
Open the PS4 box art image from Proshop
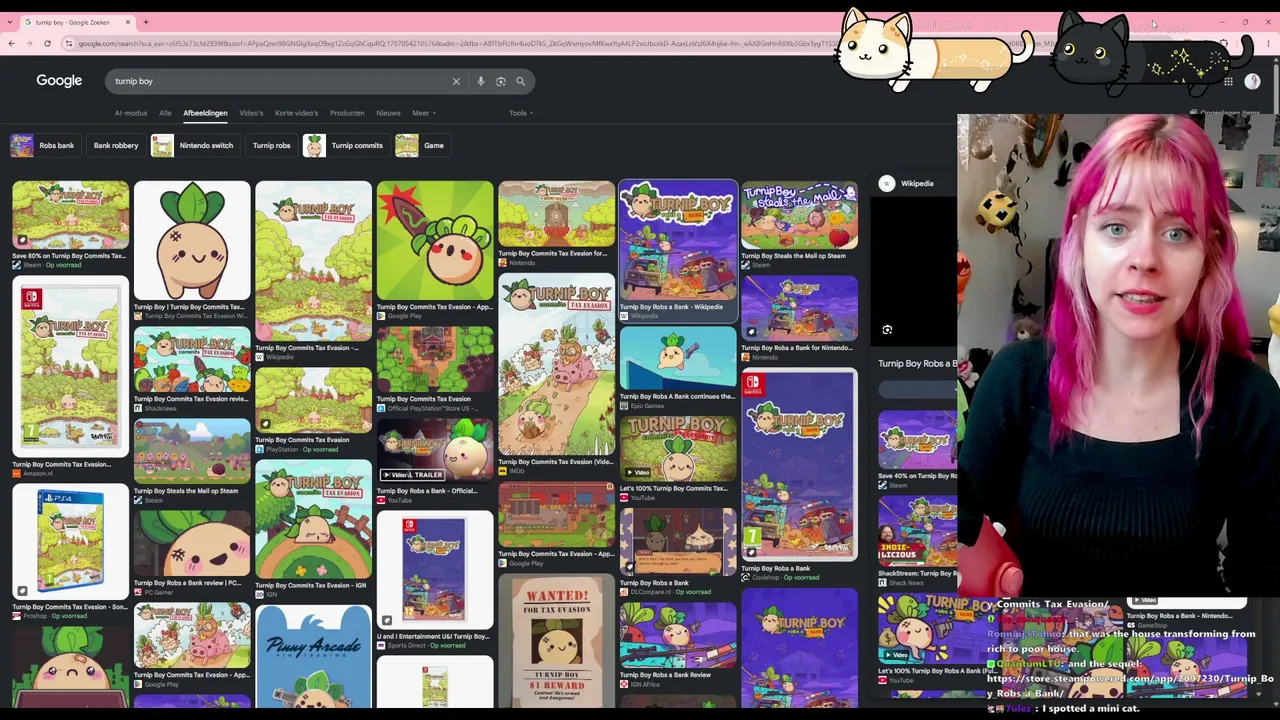click(70, 543)
